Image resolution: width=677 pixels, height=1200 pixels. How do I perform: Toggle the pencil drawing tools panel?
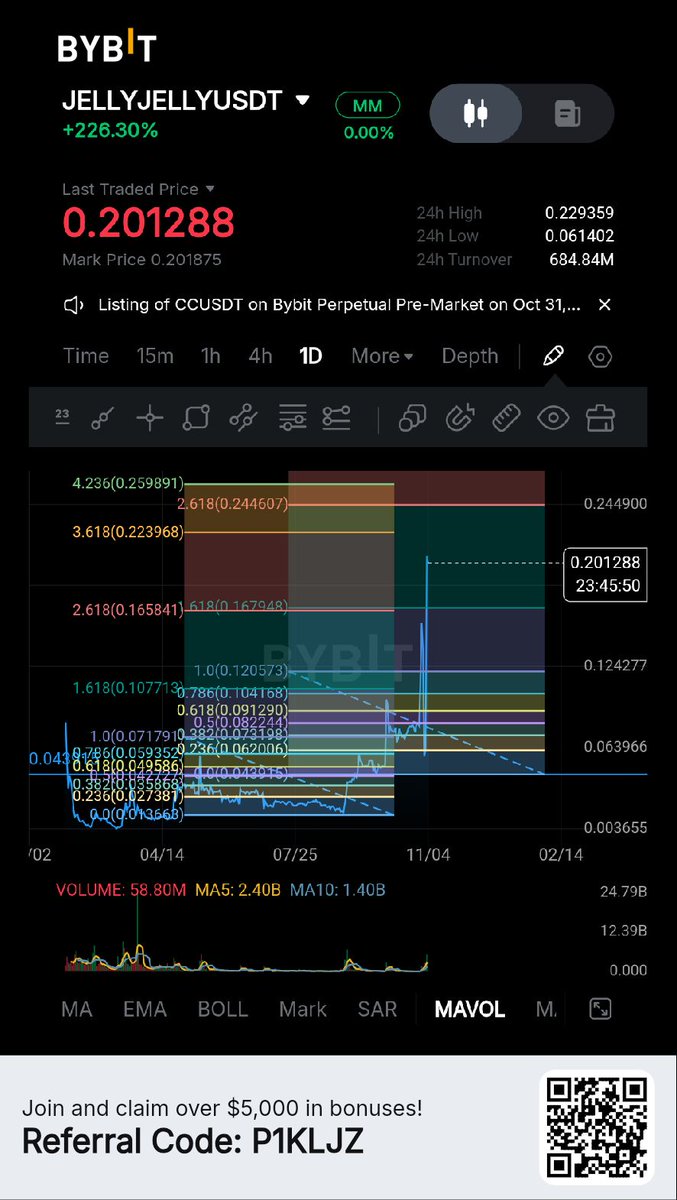pyautogui.click(x=553, y=356)
